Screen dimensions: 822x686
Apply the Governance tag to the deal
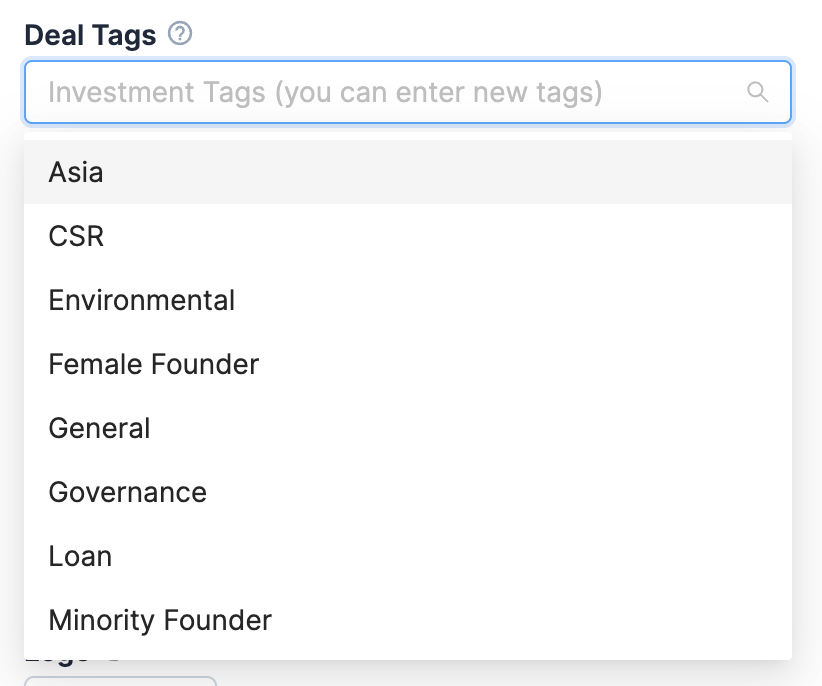tap(127, 493)
